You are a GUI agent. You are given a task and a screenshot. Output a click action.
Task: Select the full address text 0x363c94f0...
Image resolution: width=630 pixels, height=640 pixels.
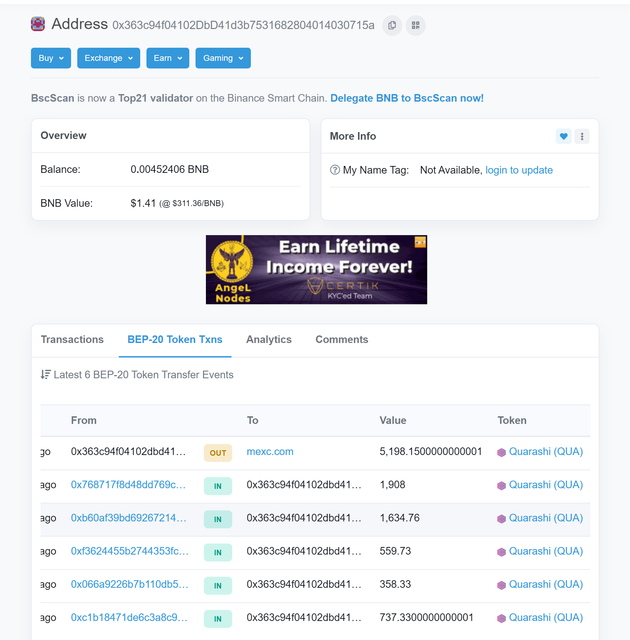243,25
